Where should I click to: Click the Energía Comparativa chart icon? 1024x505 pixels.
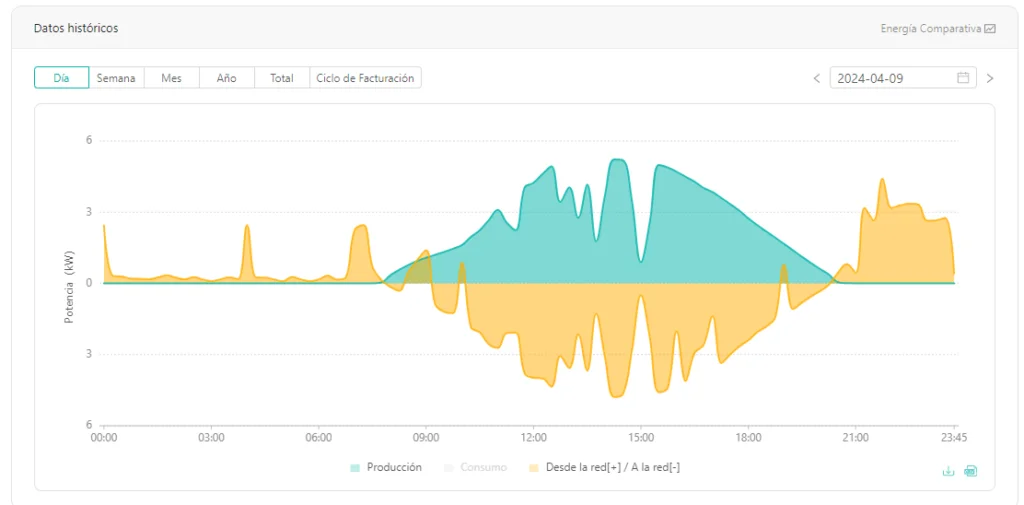[x=990, y=29]
